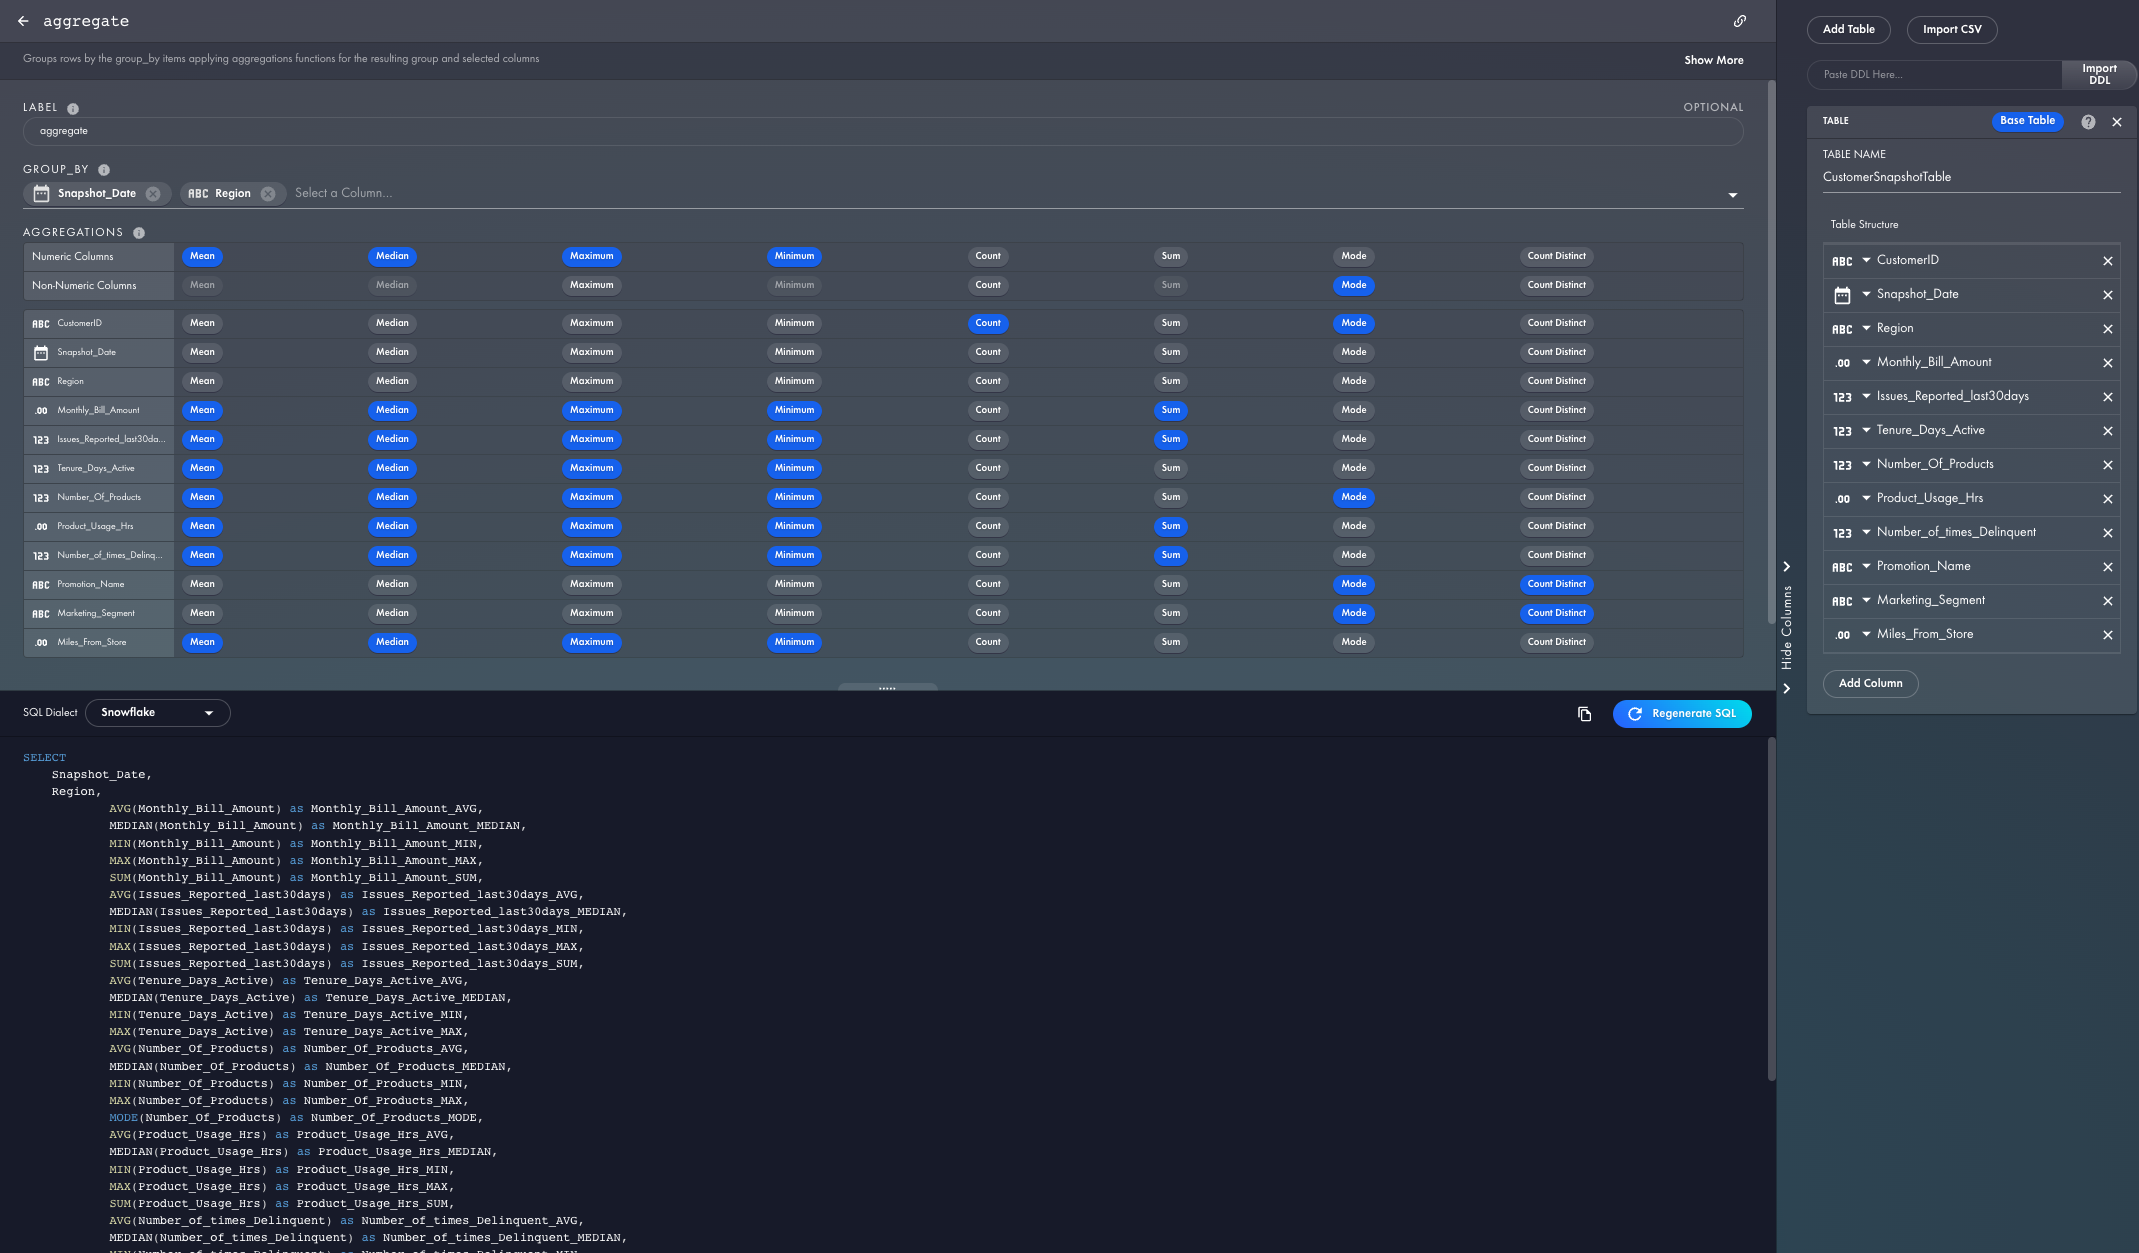Expand the group by column selector arrow
The image size is (2139, 1253).
(1732, 195)
